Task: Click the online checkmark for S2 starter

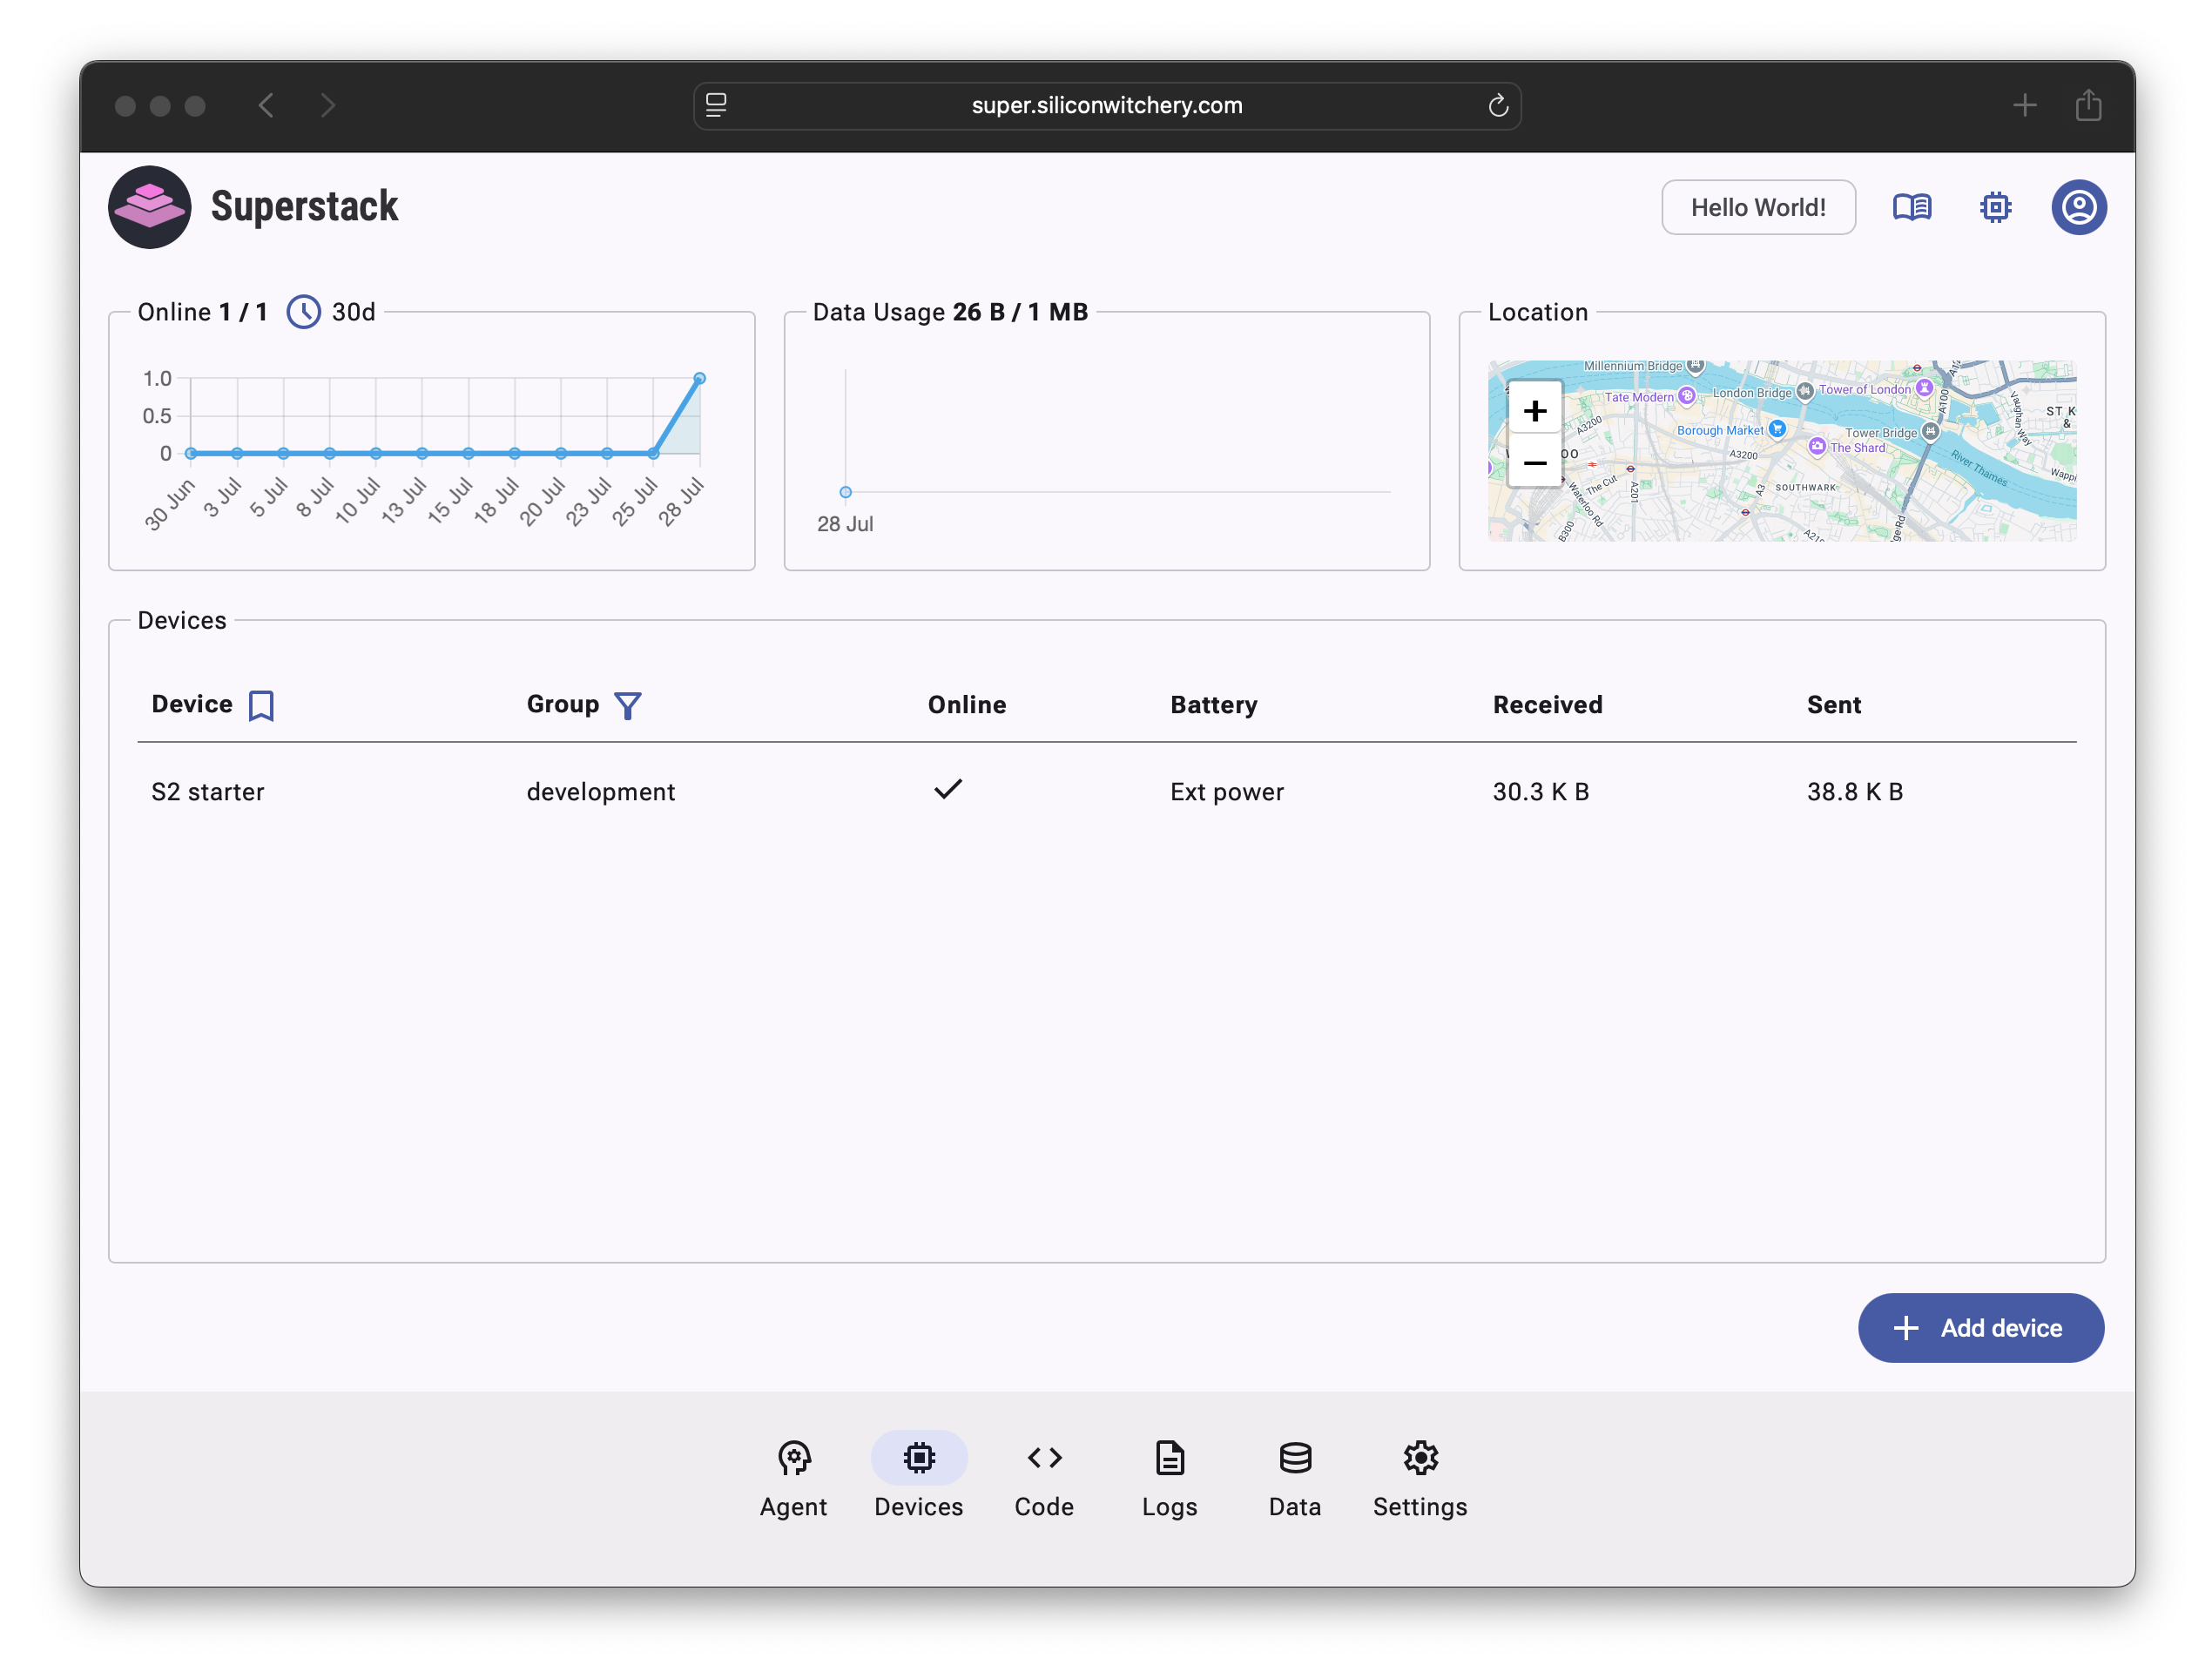Action: (947, 789)
